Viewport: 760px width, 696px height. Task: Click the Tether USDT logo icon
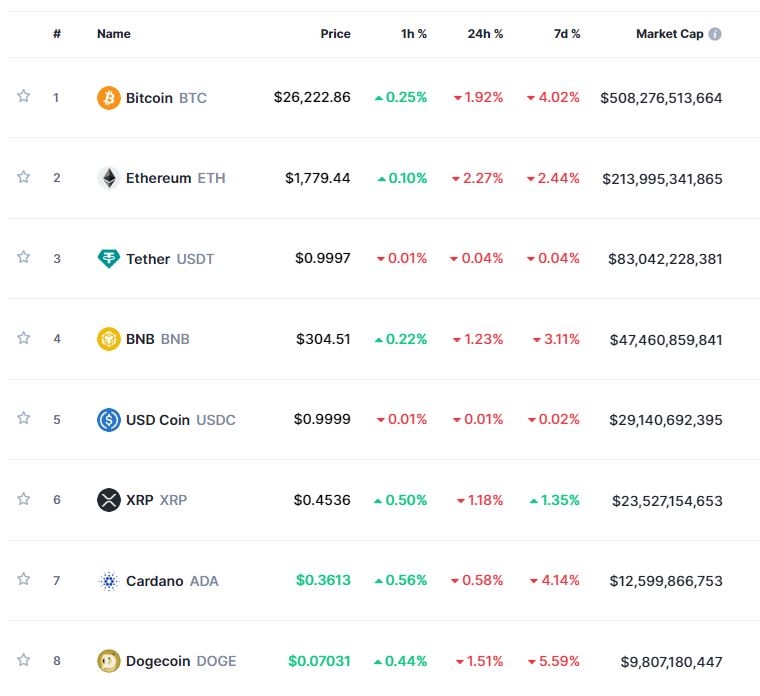click(108, 259)
